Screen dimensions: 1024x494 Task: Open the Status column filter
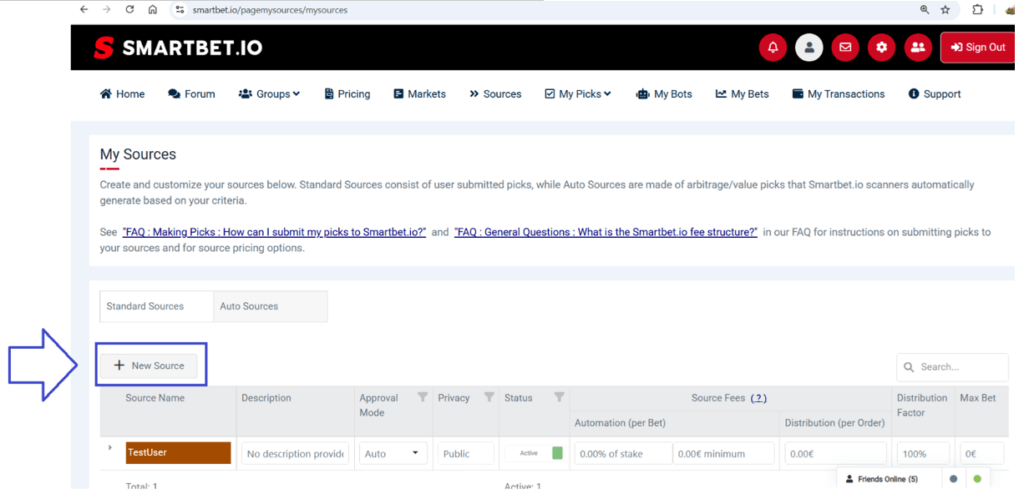coord(559,398)
